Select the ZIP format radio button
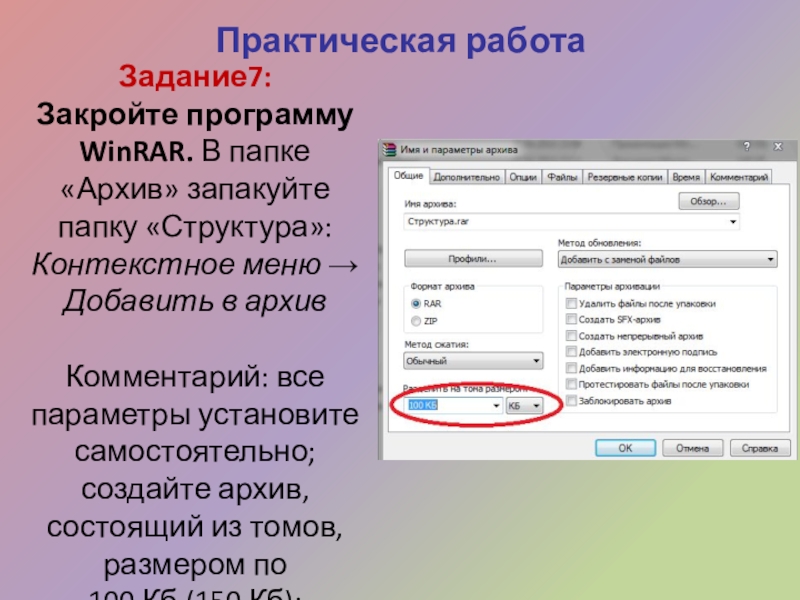The width and height of the screenshot is (800, 600). click(x=416, y=321)
